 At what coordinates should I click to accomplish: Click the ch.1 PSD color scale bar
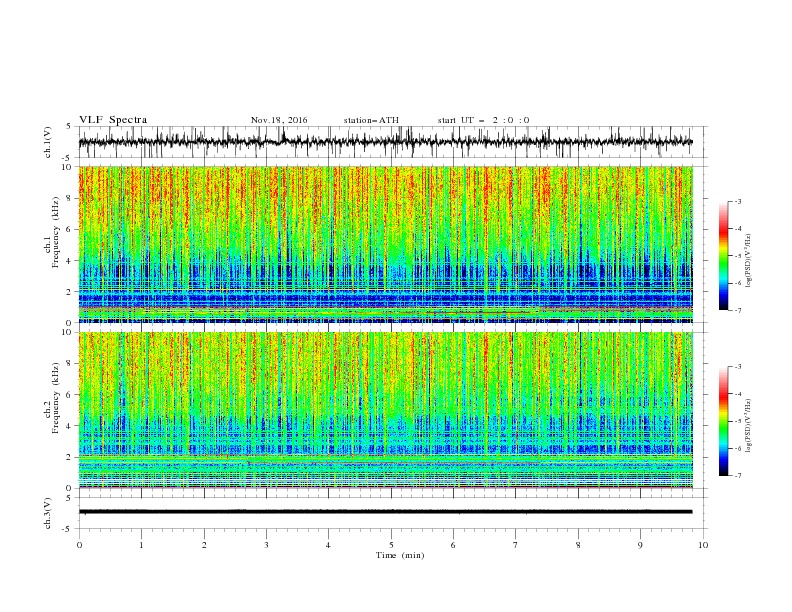click(x=723, y=256)
